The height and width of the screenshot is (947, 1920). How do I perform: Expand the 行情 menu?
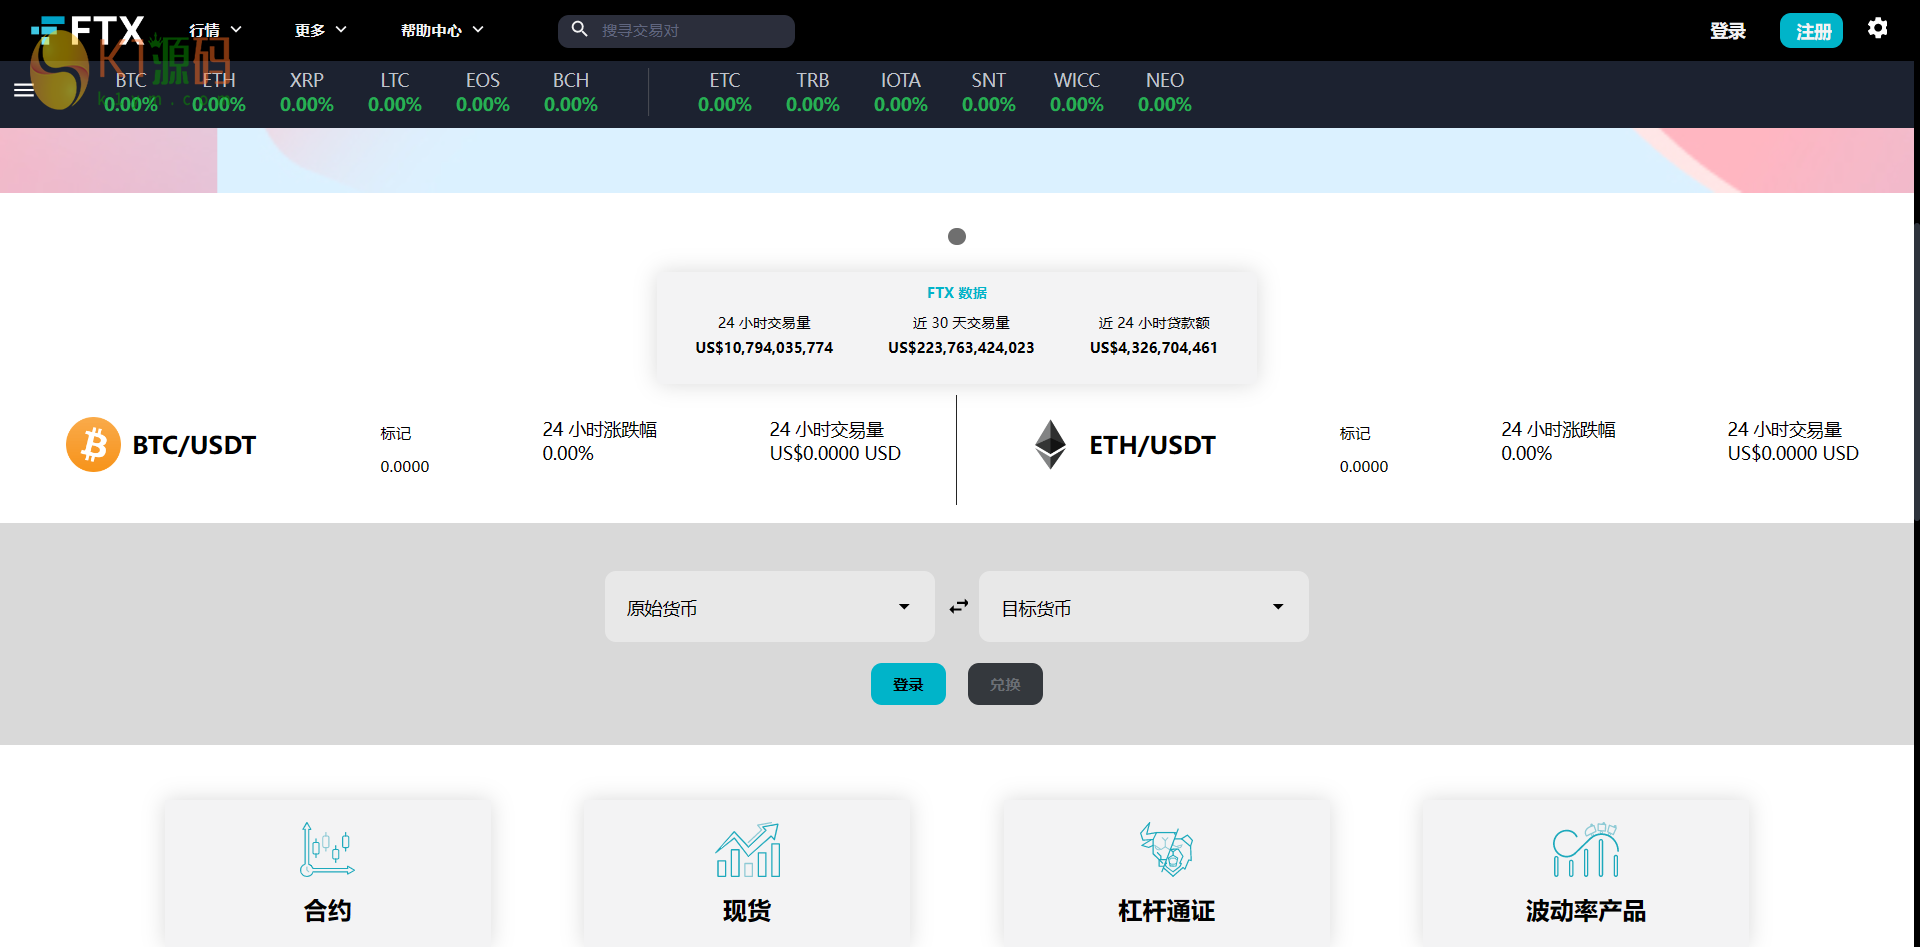pyautogui.click(x=216, y=30)
